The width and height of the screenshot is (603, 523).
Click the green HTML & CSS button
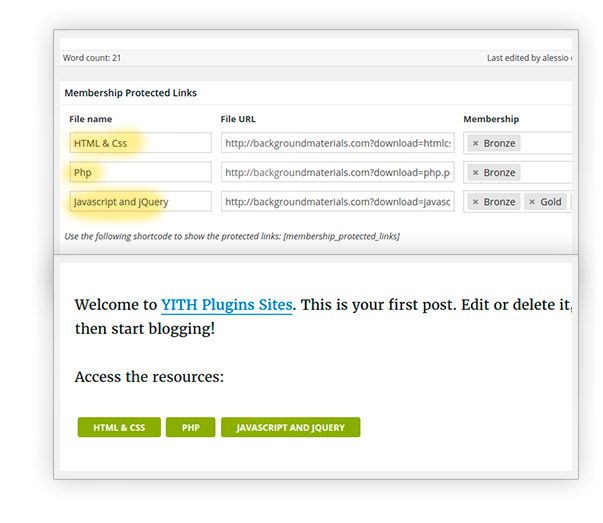(119, 427)
